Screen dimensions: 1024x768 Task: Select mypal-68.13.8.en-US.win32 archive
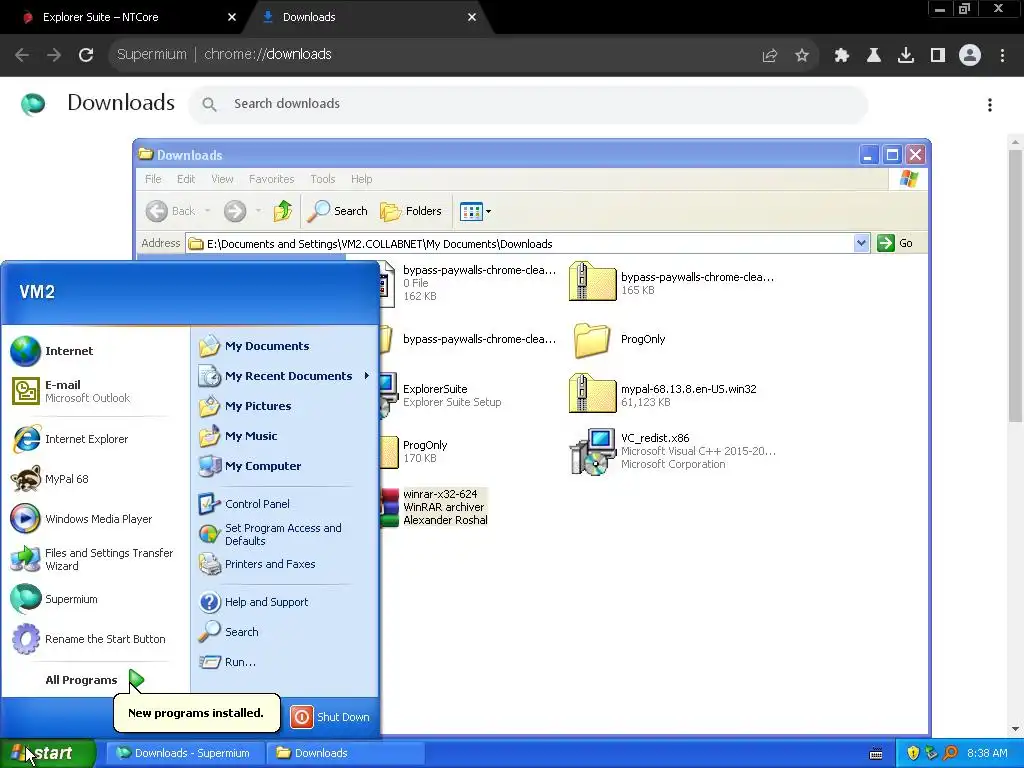tap(664, 394)
